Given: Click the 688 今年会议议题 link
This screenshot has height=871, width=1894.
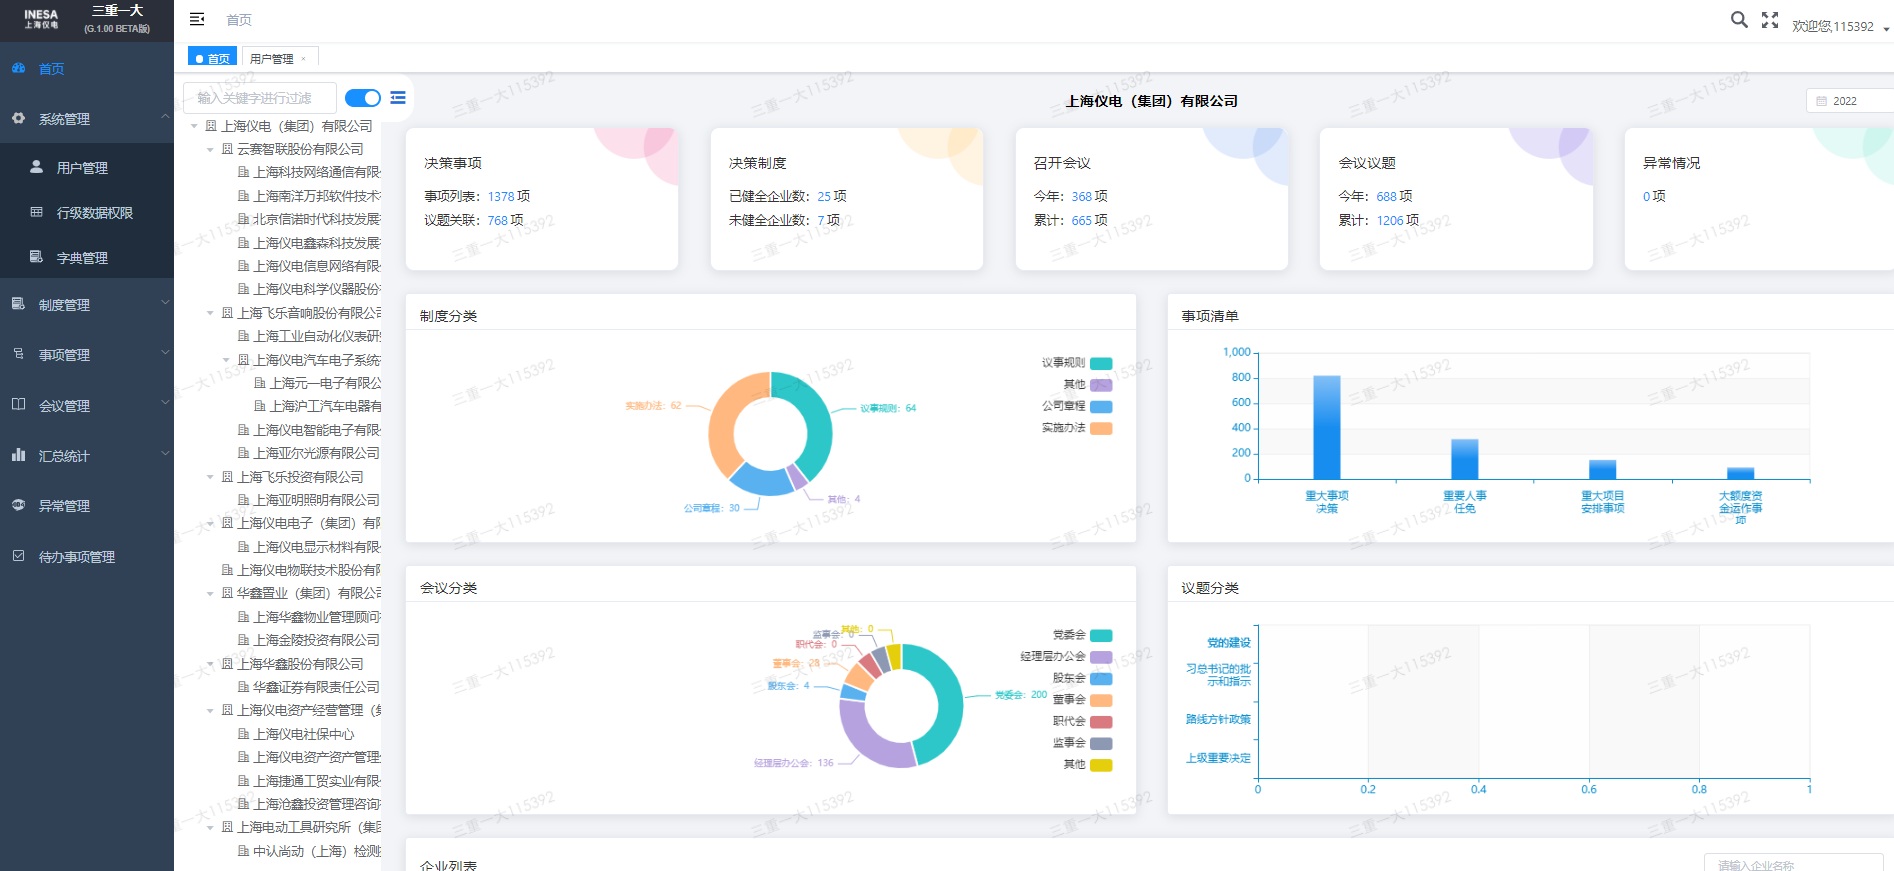Looking at the screenshot, I should 1387,196.
